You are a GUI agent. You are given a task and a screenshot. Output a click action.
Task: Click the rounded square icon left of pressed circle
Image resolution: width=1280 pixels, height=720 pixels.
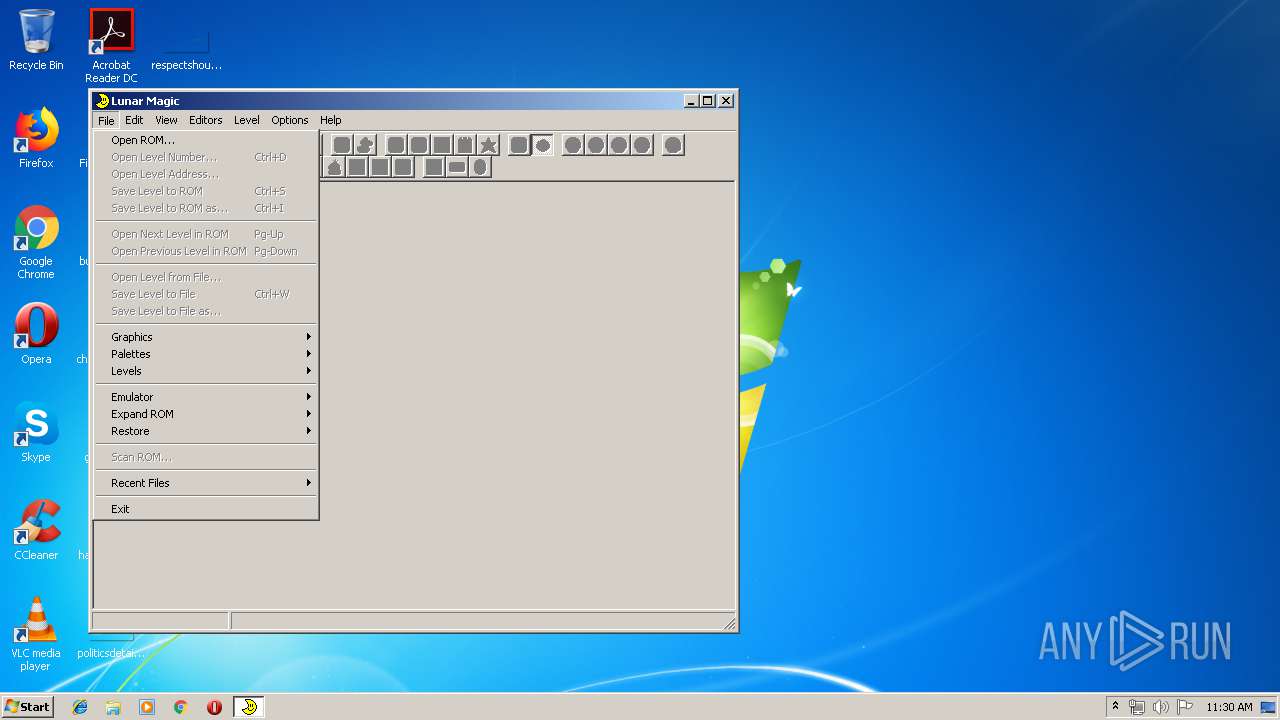(519, 145)
